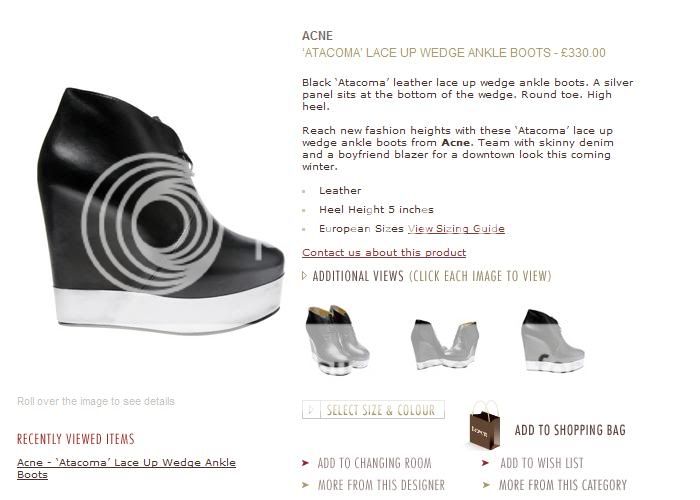This screenshot has width=700, height=500.
Task: Click Add to Wish List
Action: point(542,463)
